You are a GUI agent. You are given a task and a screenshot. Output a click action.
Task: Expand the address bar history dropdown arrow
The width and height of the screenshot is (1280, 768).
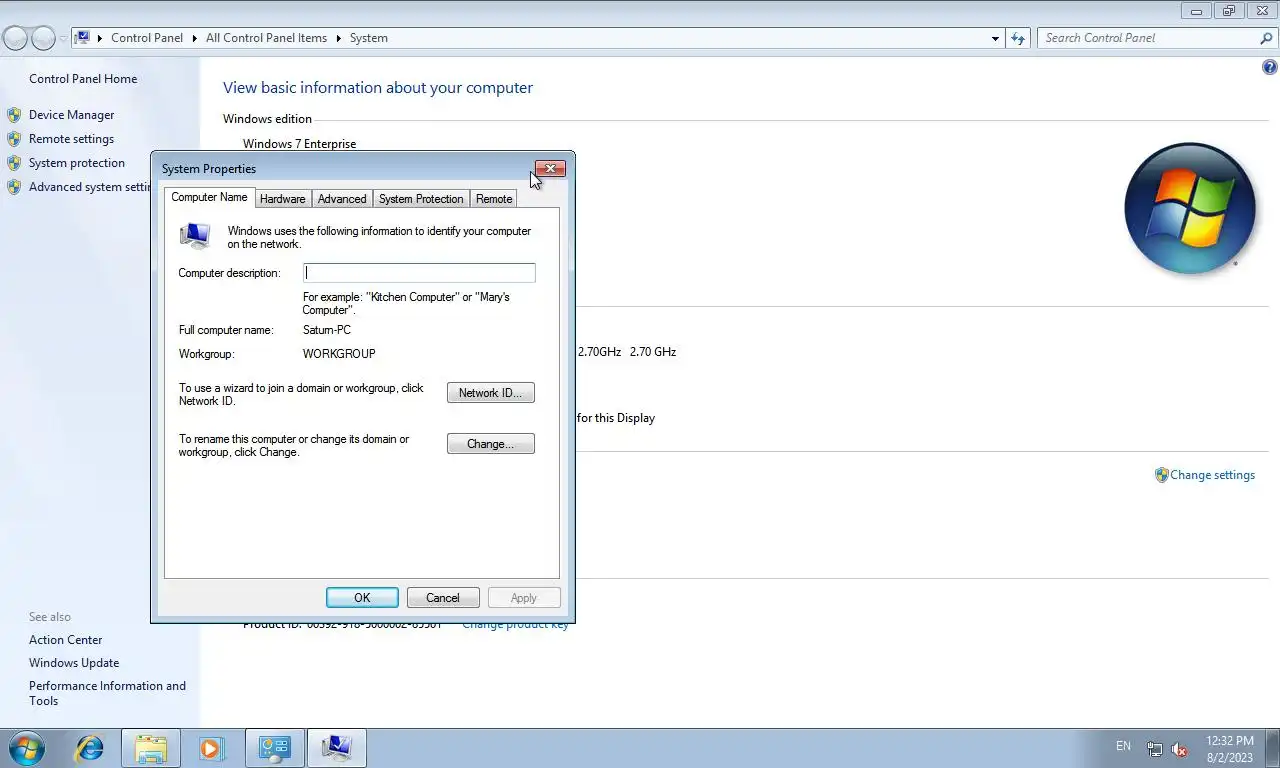click(x=995, y=38)
